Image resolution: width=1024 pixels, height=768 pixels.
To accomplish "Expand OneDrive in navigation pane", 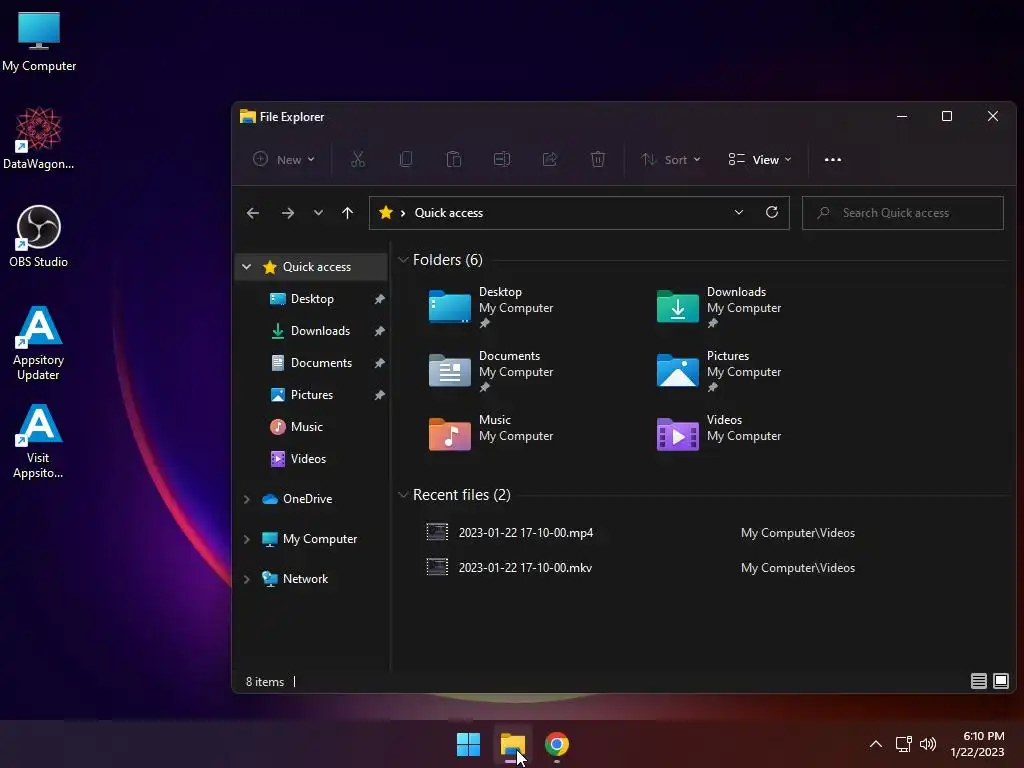I will 246,499.
